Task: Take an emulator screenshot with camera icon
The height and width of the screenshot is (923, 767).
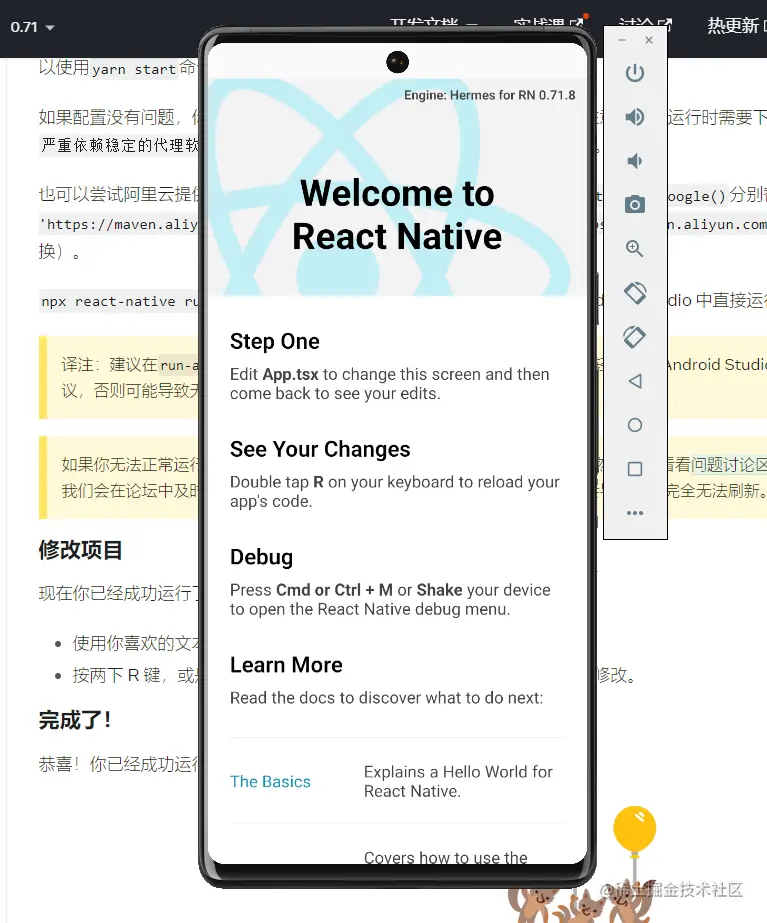Action: (x=635, y=204)
